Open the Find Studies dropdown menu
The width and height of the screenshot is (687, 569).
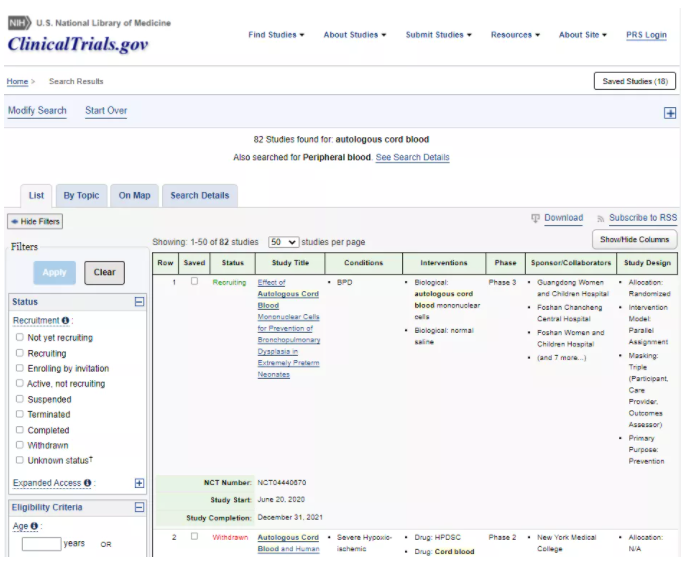point(276,35)
